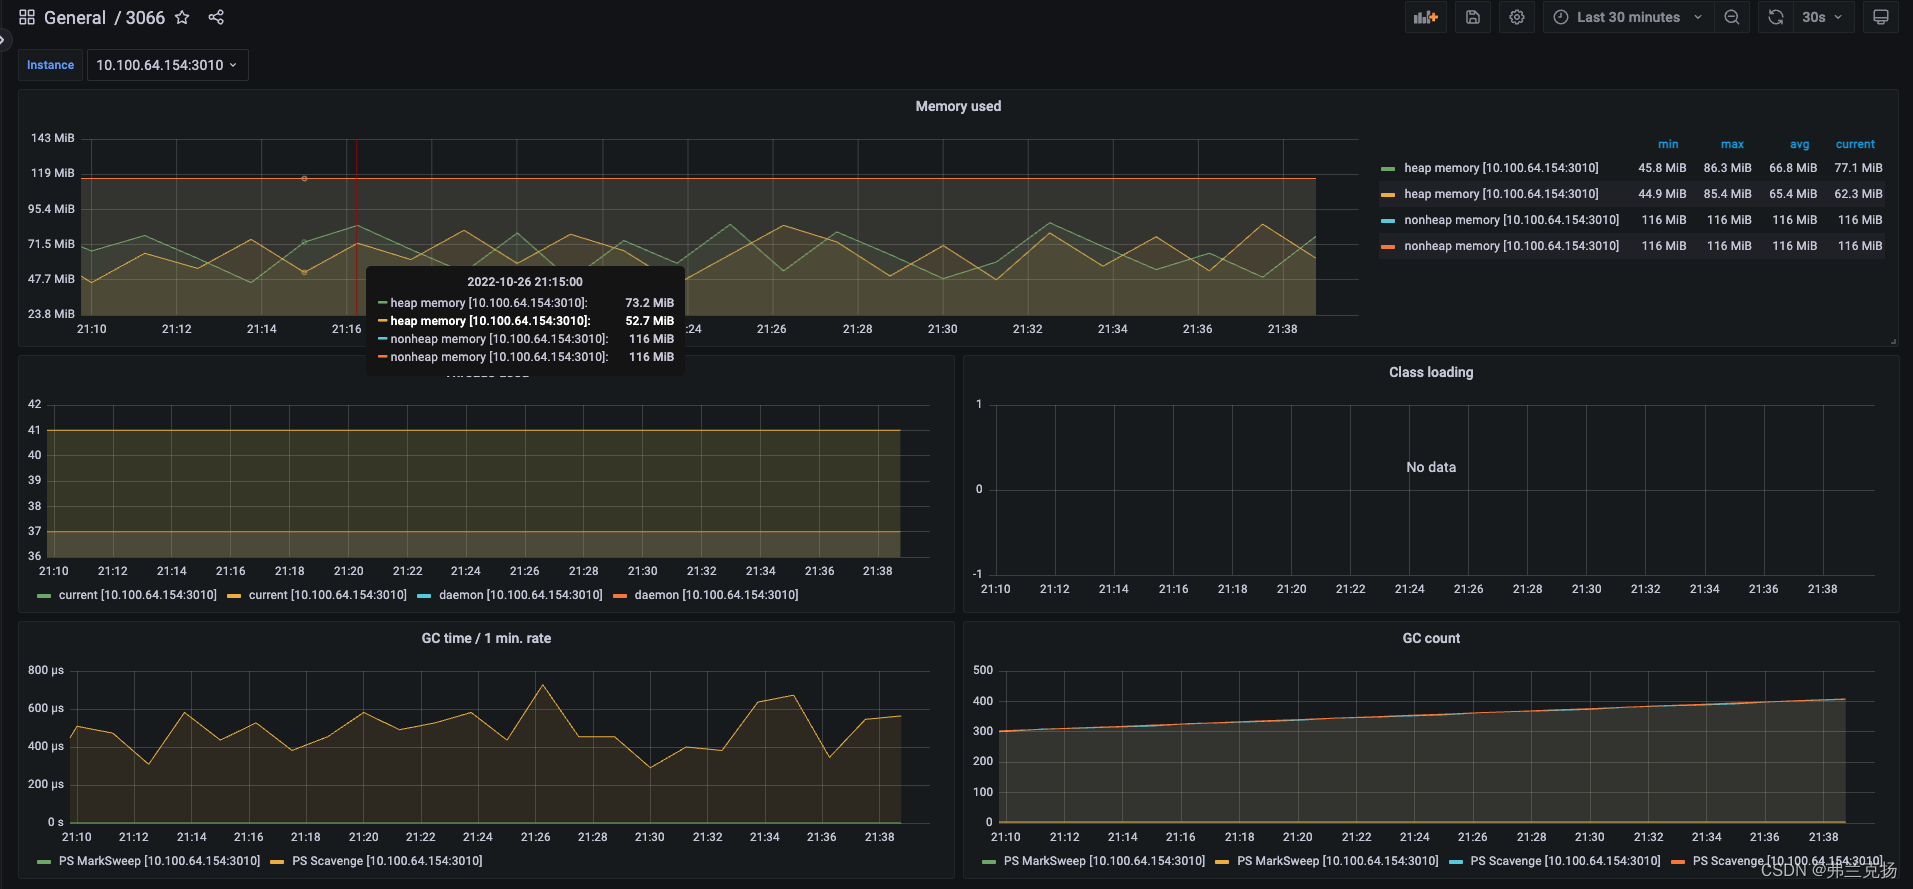The image size is (1913, 889).
Task: Click the 65.4 MiB avg heap value
Action: [x=1793, y=194]
